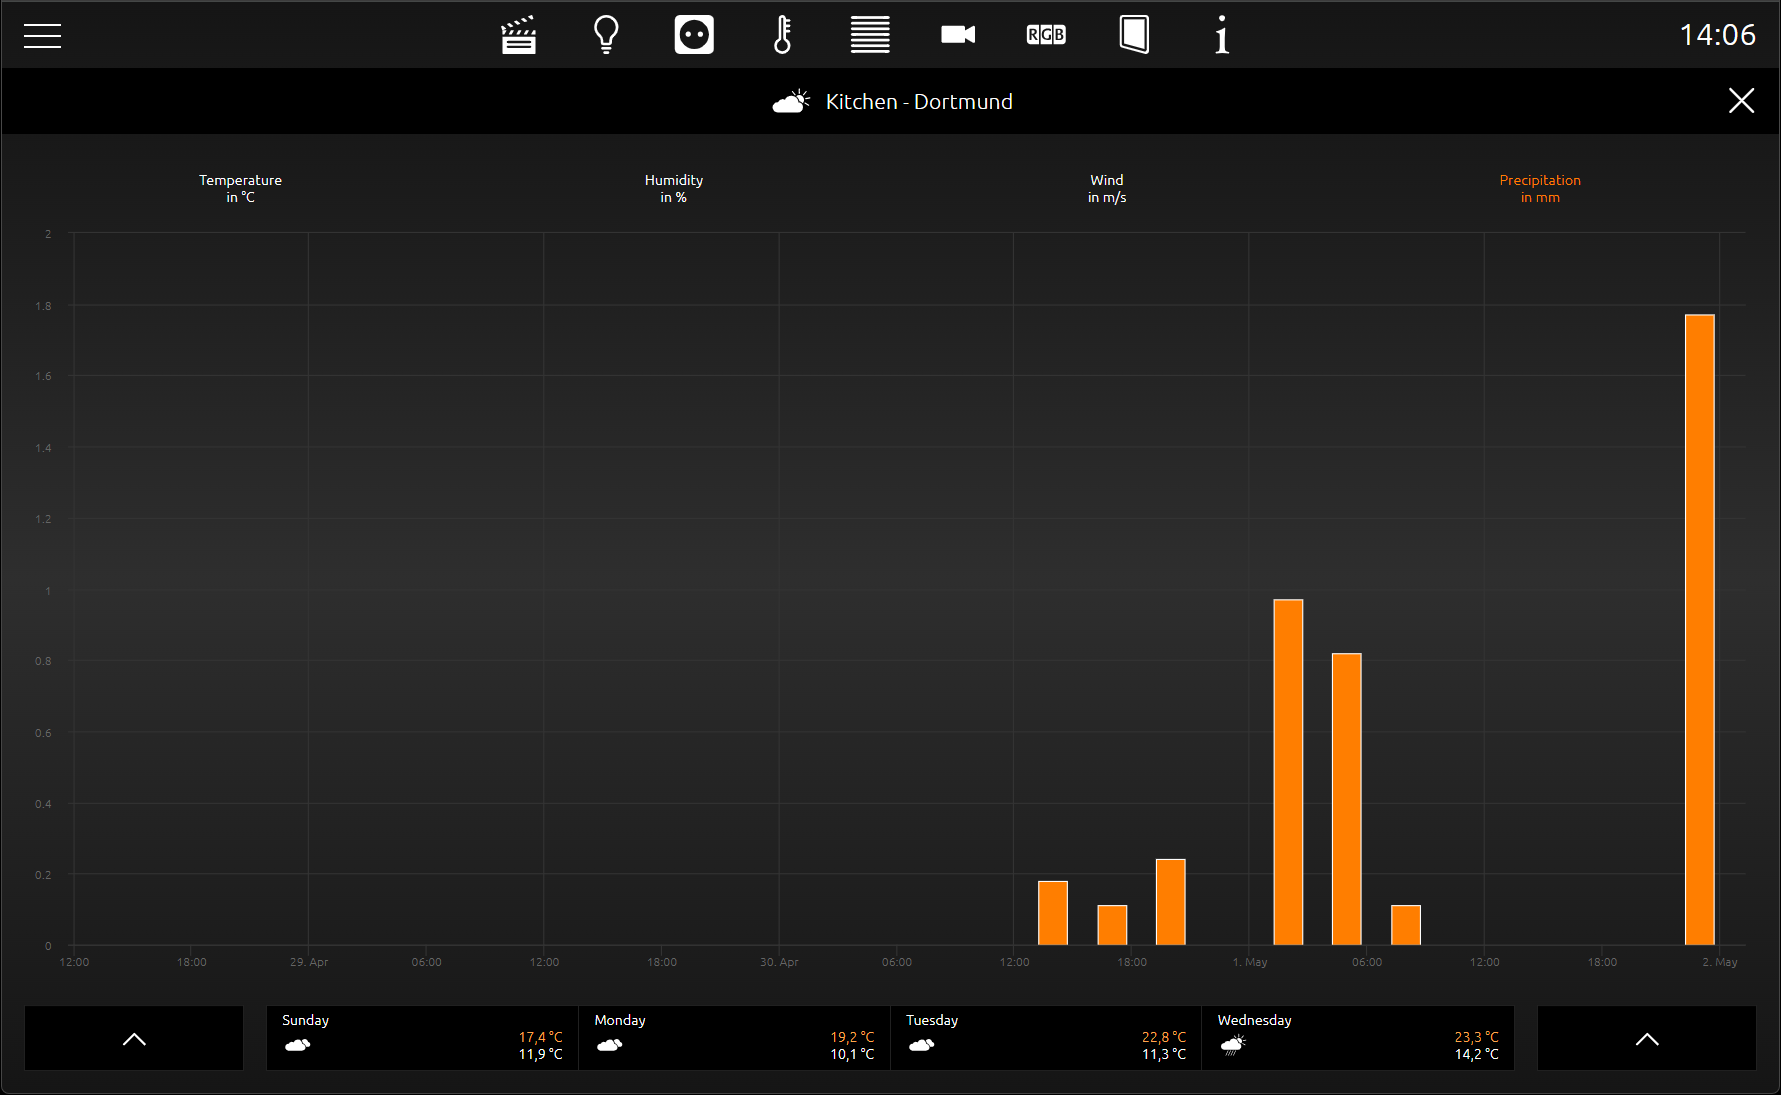Show the Humidity in % chart
The height and width of the screenshot is (1095, 1781).
pyautogui.click(x=673, y=188)
